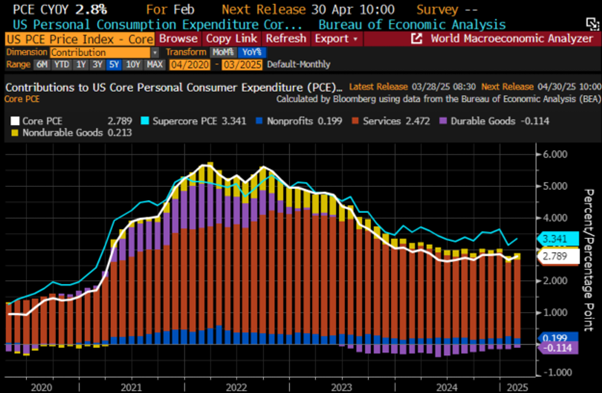This screenshot has width=602, height=393.
Task: Click the Calculated by Bloomberg note
Action: coord(438,99)
